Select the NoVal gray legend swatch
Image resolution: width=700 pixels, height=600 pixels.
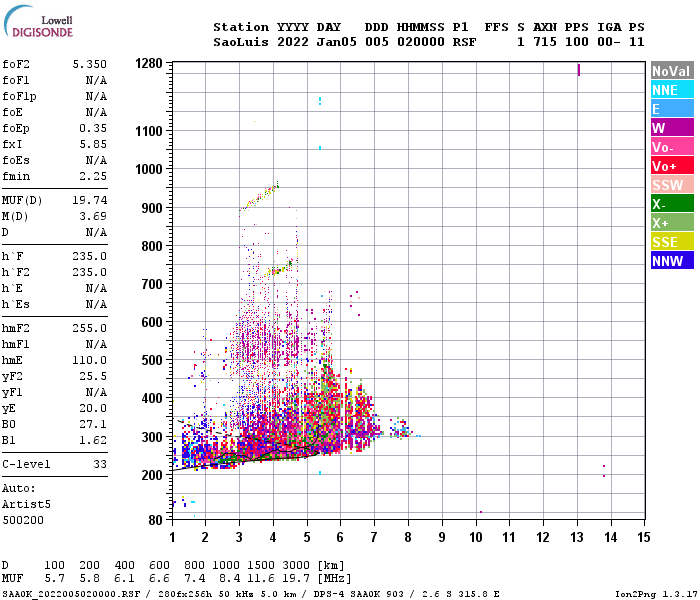pos(672,71)
